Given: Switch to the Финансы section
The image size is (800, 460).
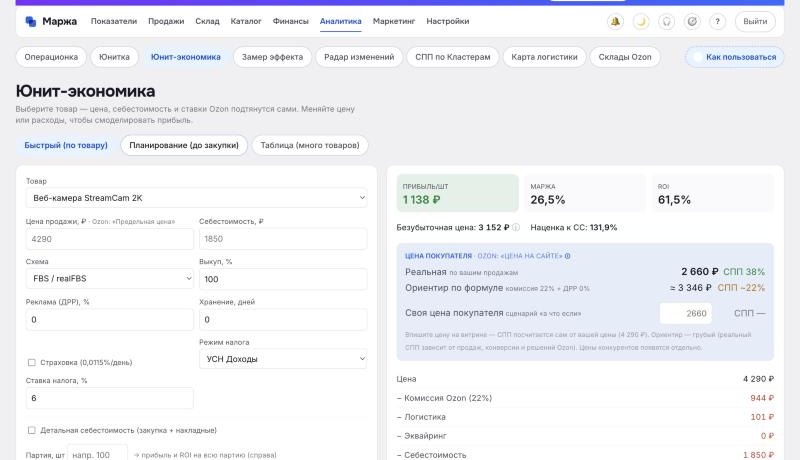Looking at the screenshot, I should (290, 21).
